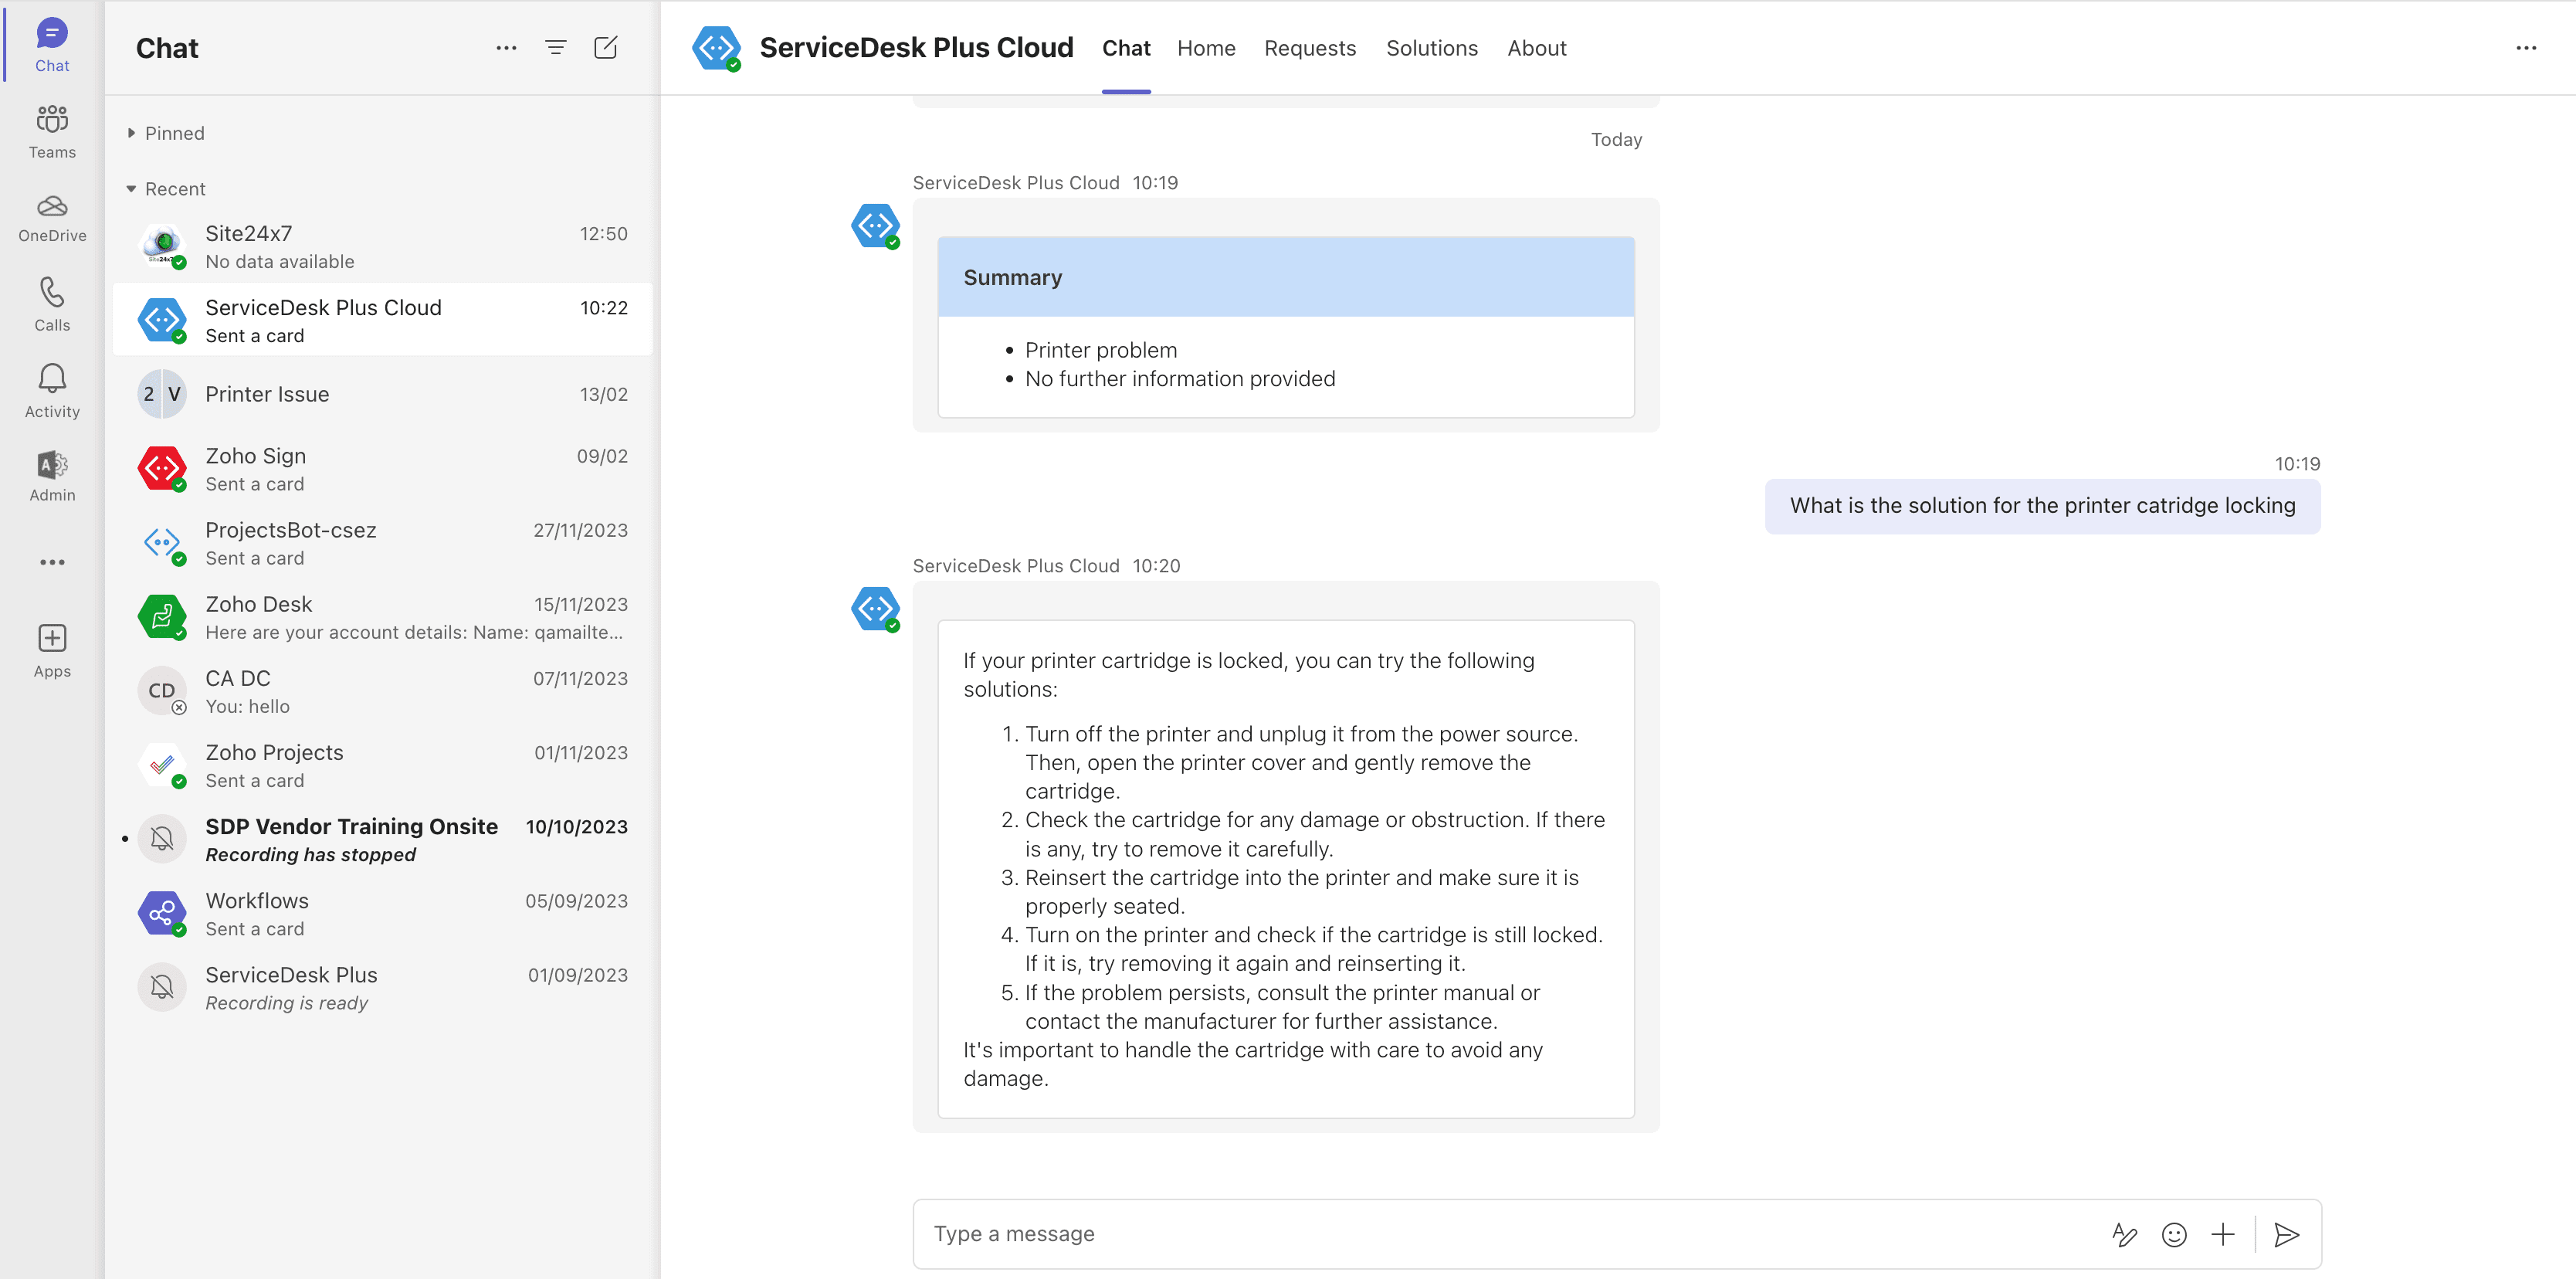Attach content using the plus button

2223,1234
